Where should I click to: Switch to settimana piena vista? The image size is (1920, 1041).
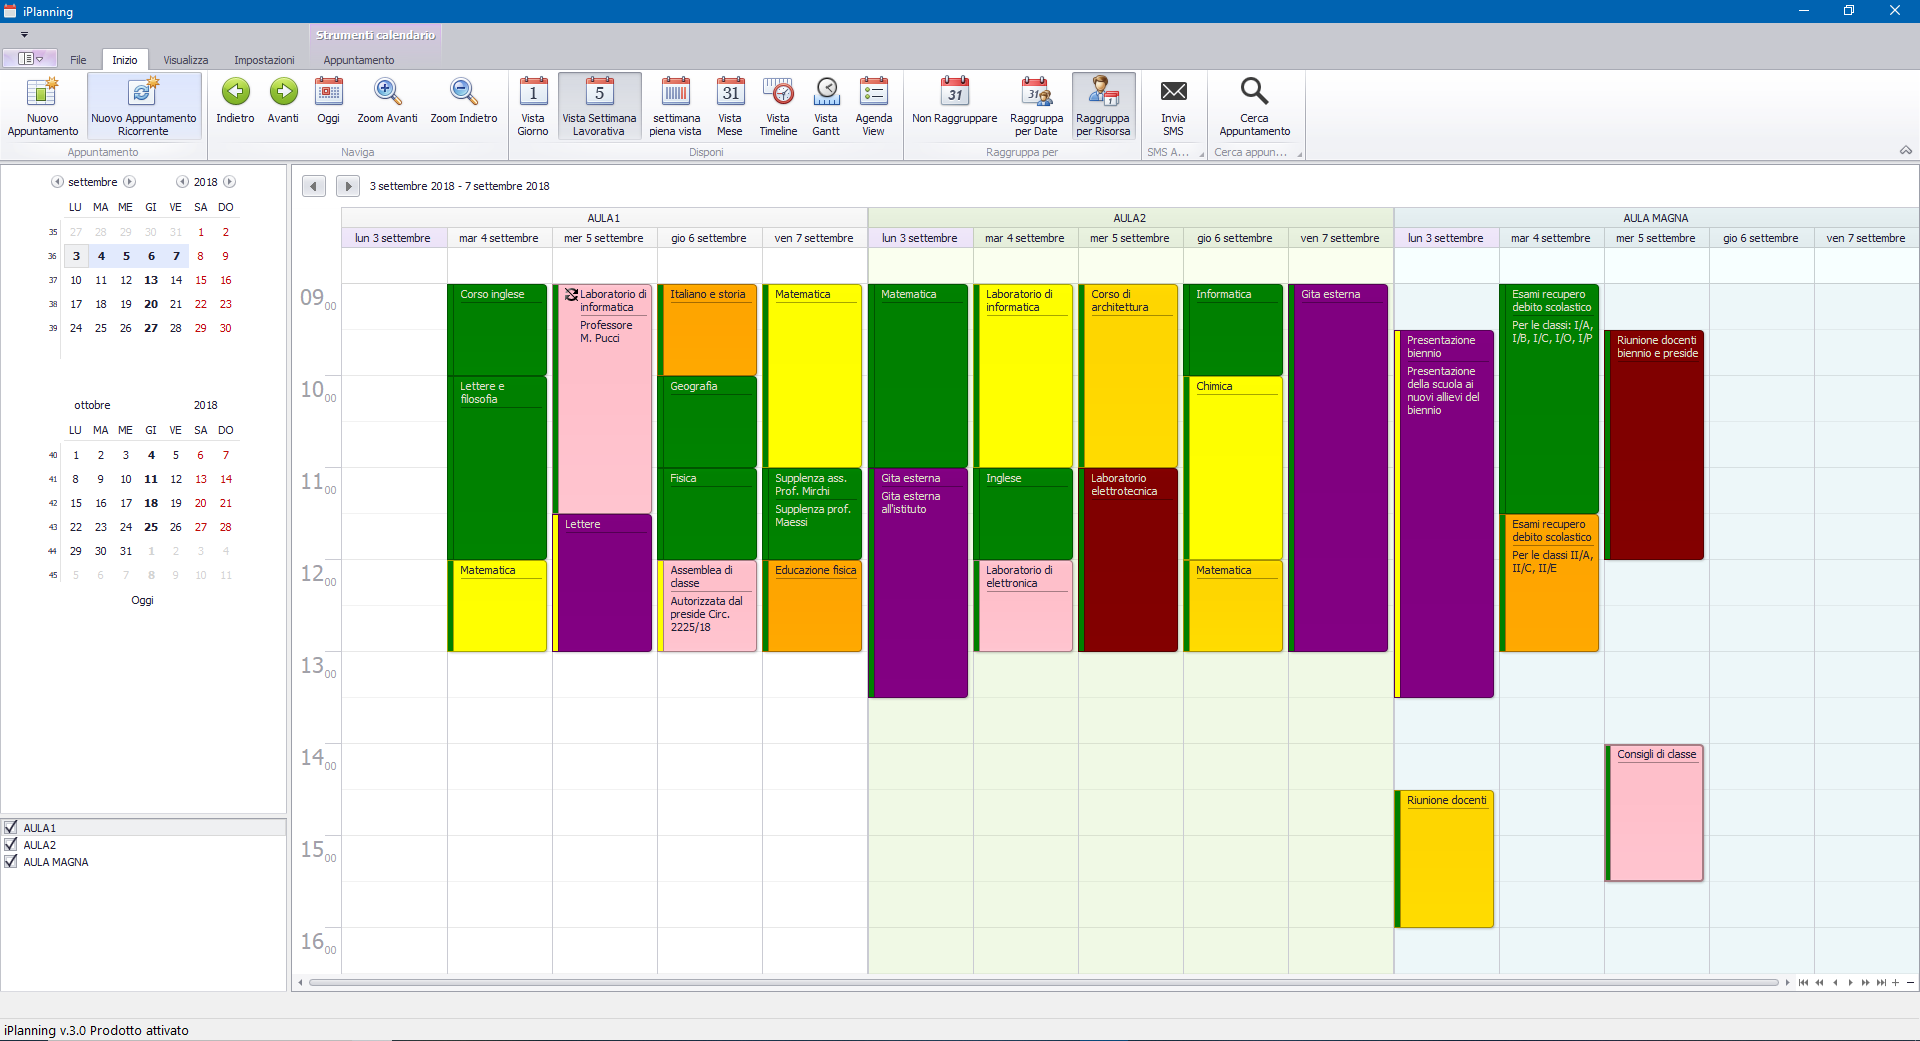[x=676, y=106]
